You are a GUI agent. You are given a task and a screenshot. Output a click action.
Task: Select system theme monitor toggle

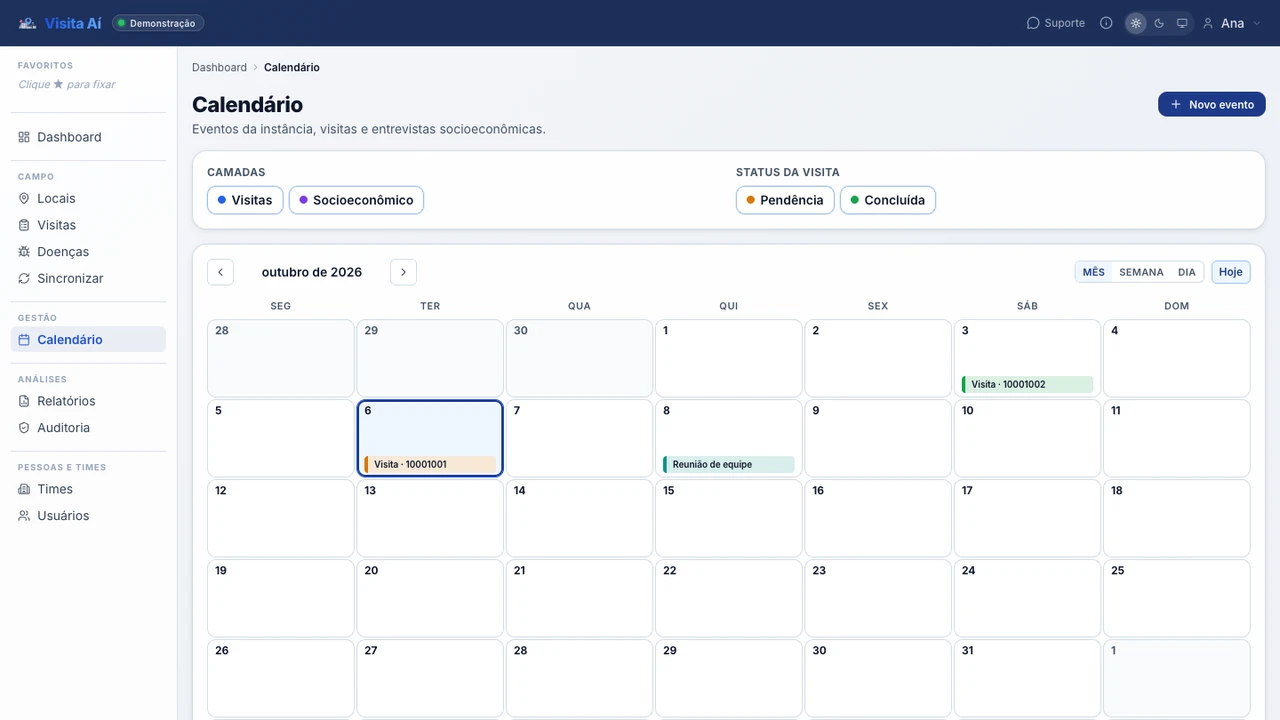tap(1182, 23)
